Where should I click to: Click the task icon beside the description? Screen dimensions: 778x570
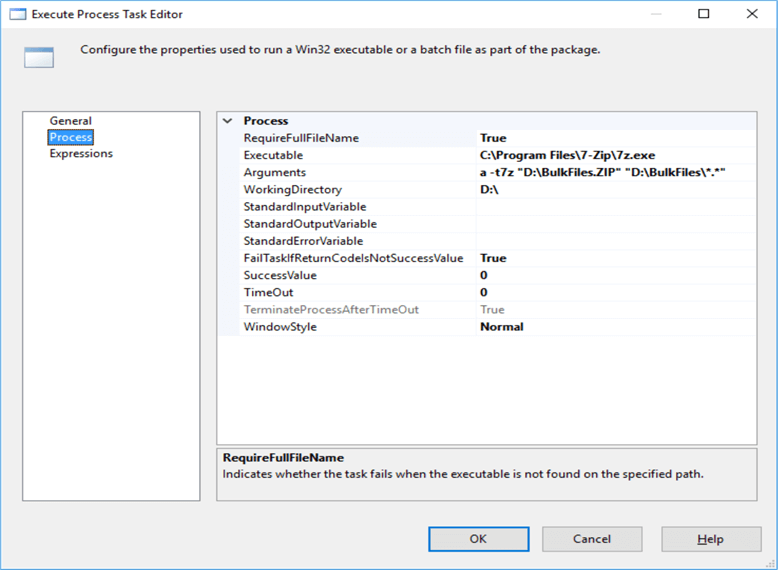[x=39, y=57]
